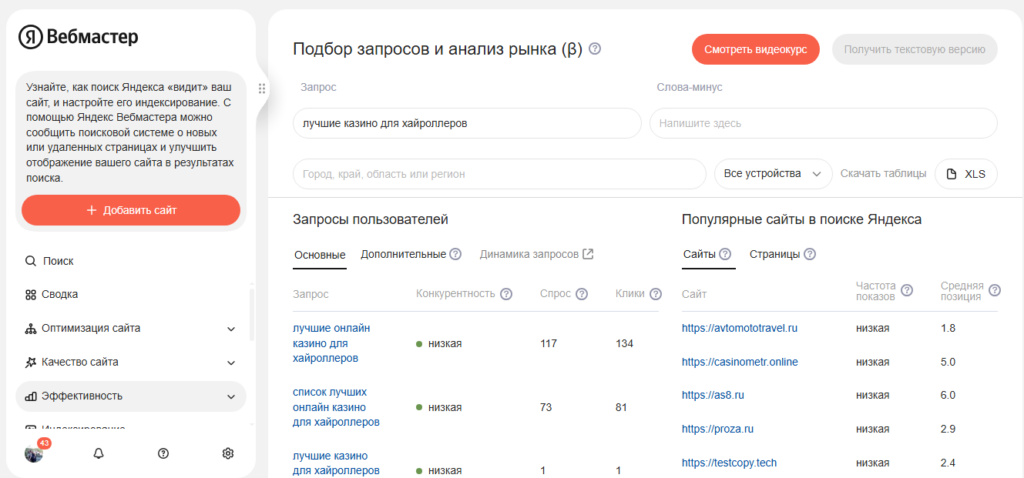Click average position value 2.4

coord(948,462)
